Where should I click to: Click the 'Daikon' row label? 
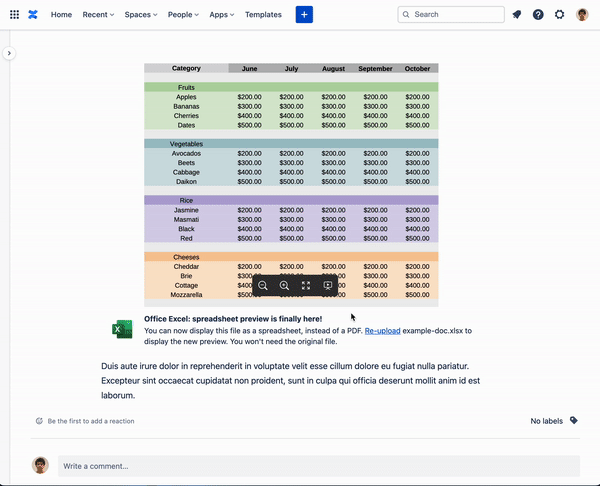186,181
